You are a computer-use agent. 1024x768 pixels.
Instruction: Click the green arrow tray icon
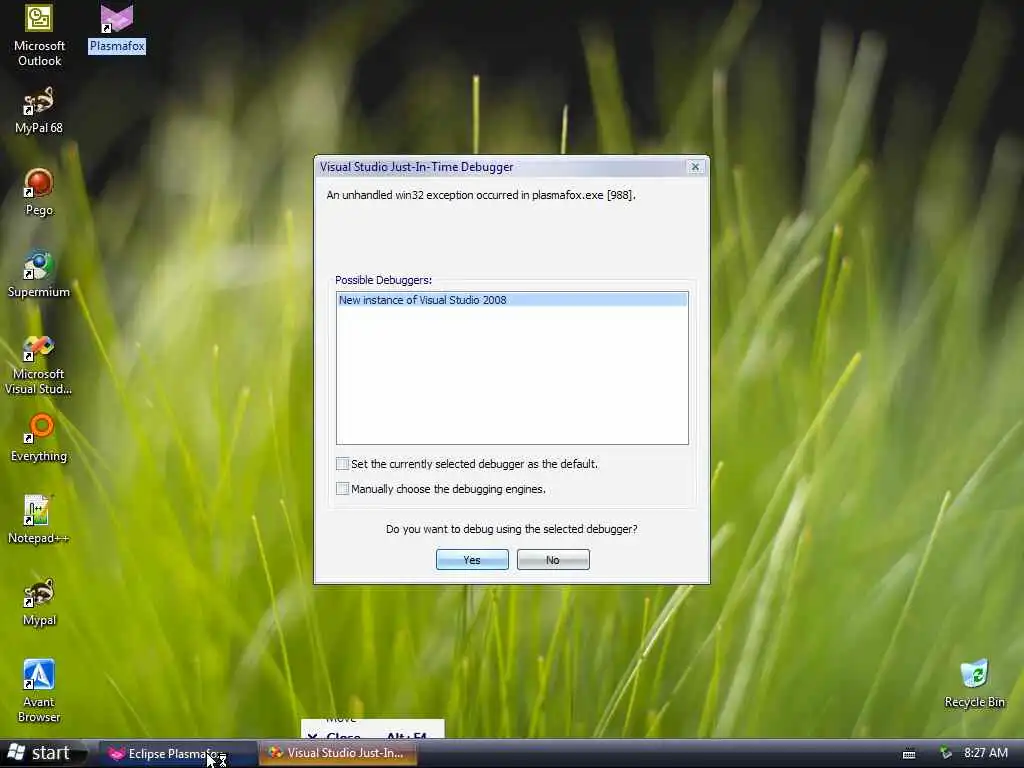(945, 753)
